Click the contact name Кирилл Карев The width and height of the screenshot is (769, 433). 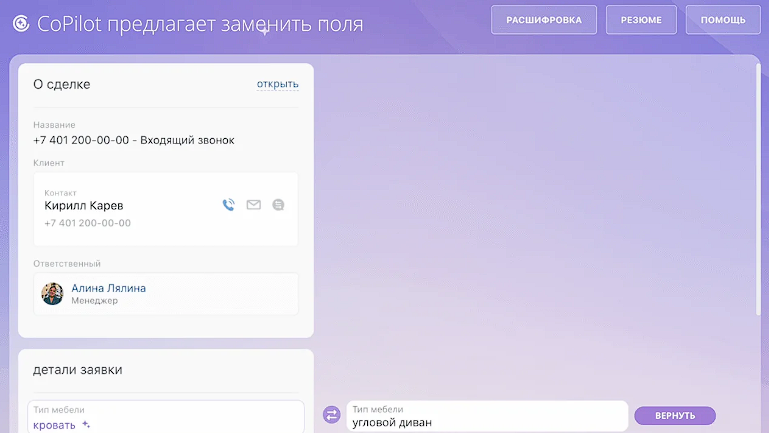pyautogui.click(x=84, y=205)
